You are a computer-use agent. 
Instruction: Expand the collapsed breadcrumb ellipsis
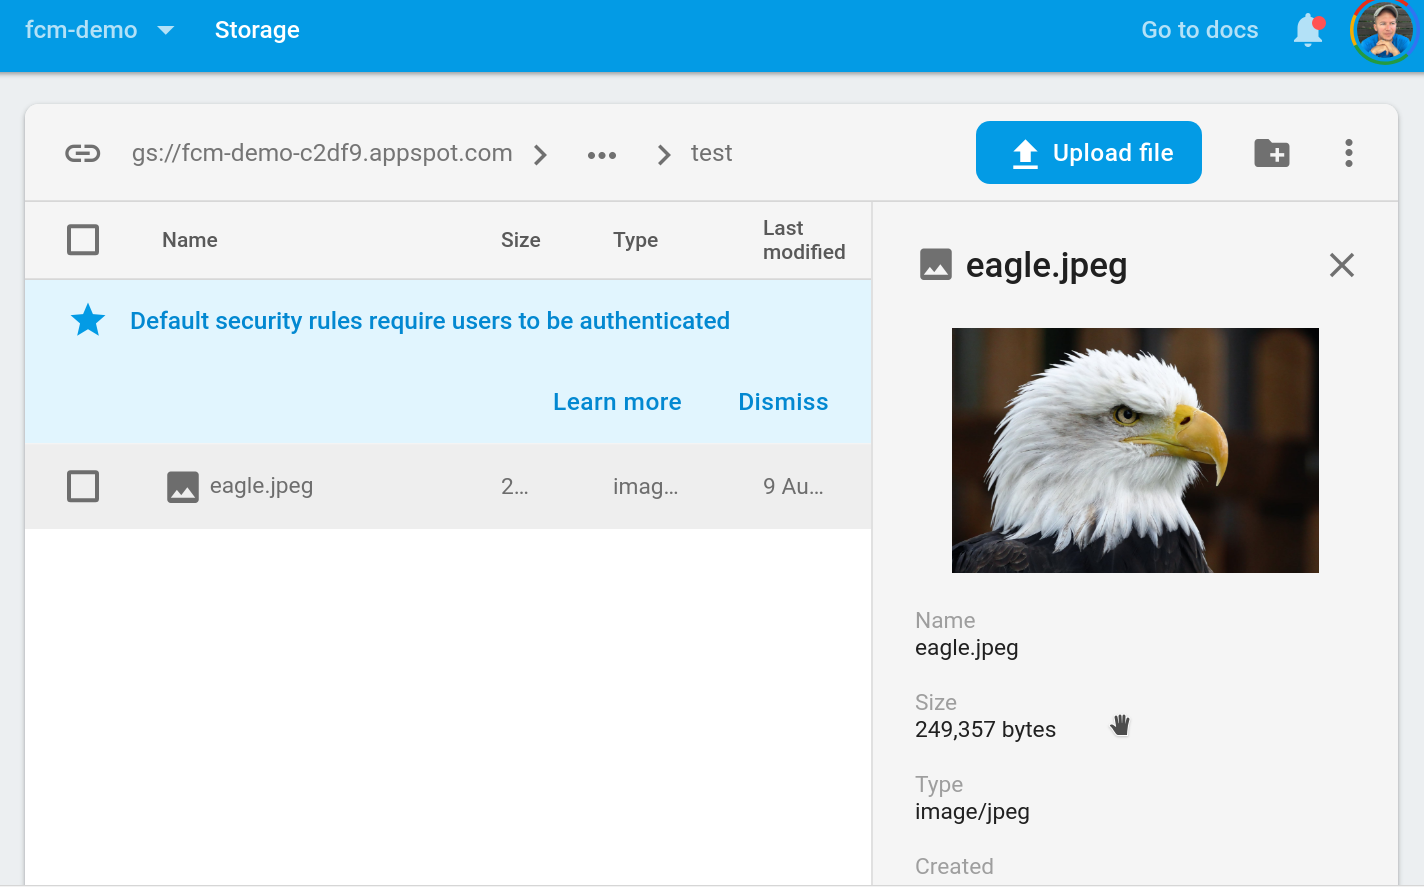[x=601, y=153]
